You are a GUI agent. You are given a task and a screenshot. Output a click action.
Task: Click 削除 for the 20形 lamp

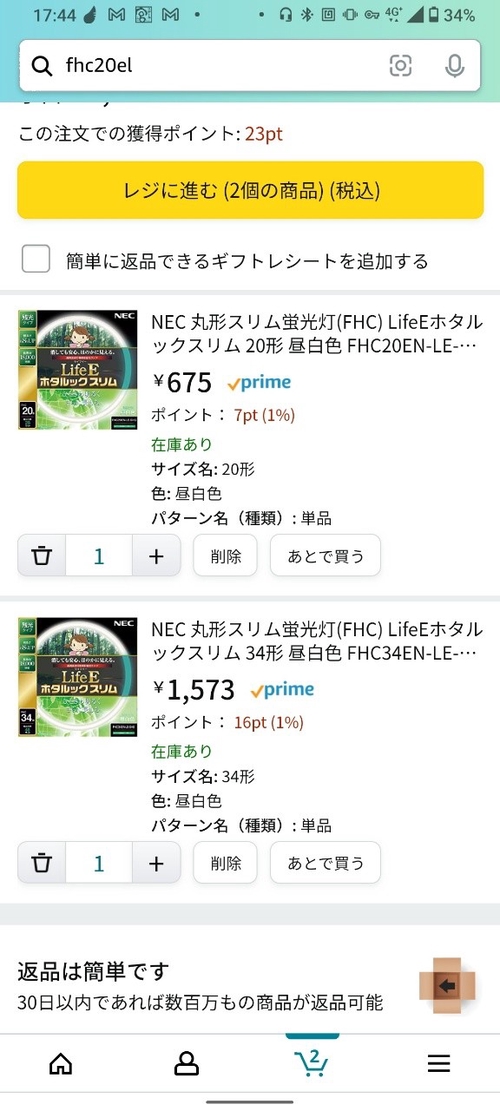225,556
